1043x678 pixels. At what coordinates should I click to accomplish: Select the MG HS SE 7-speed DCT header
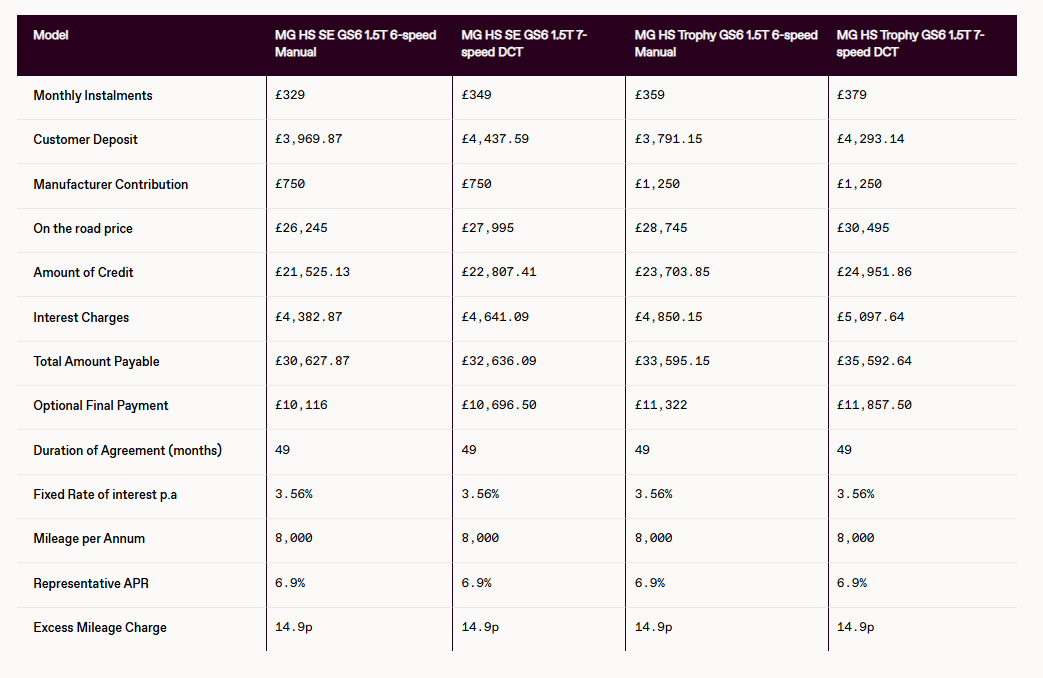524,43
